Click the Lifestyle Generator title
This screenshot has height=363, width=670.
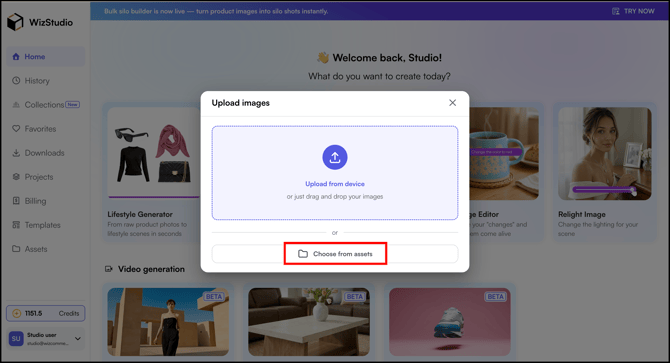140,214
